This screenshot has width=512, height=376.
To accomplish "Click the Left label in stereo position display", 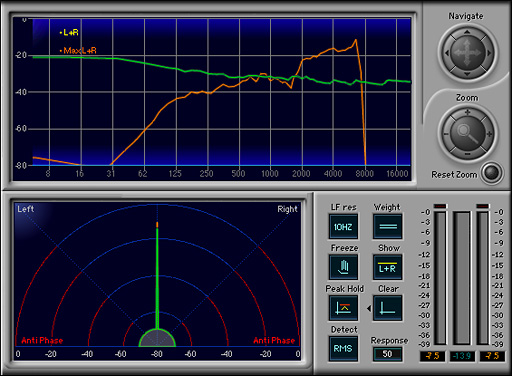I will [x=26, y=209].
